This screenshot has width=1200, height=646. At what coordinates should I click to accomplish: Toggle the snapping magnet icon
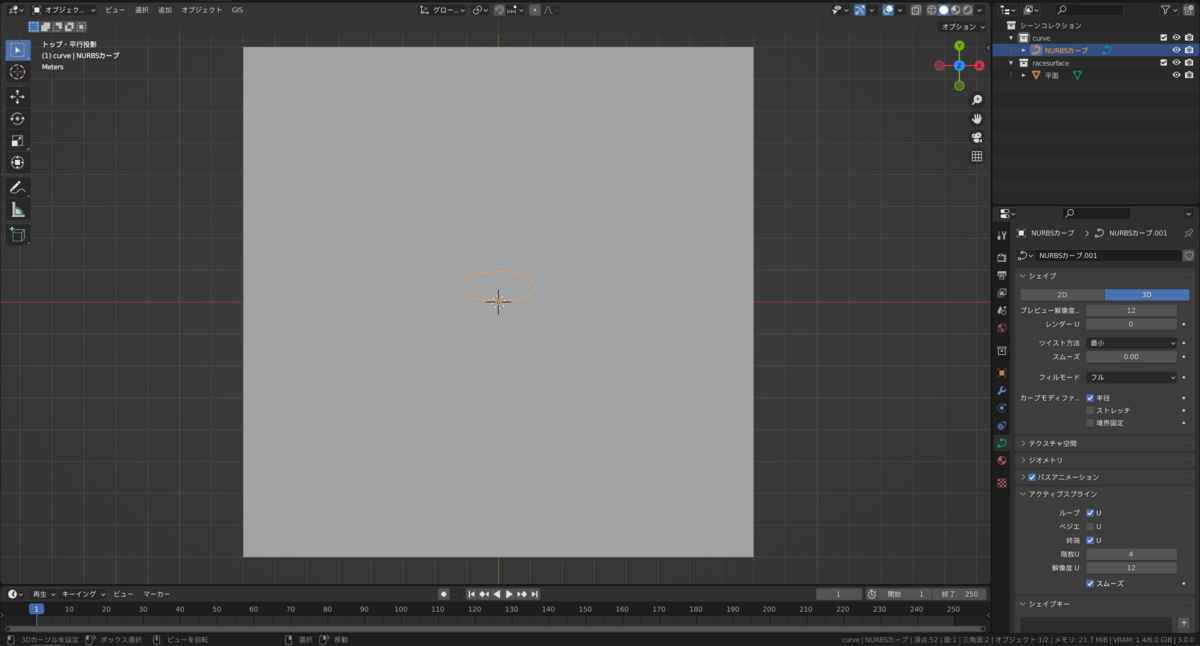[500, 10]
